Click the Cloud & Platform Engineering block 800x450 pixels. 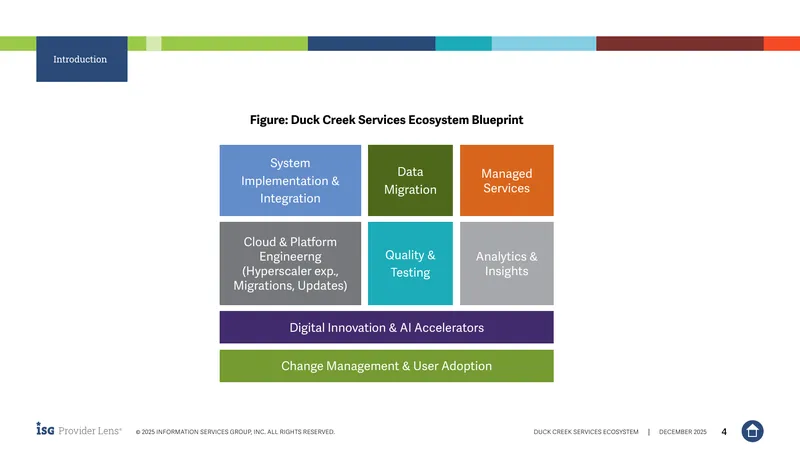290,263
